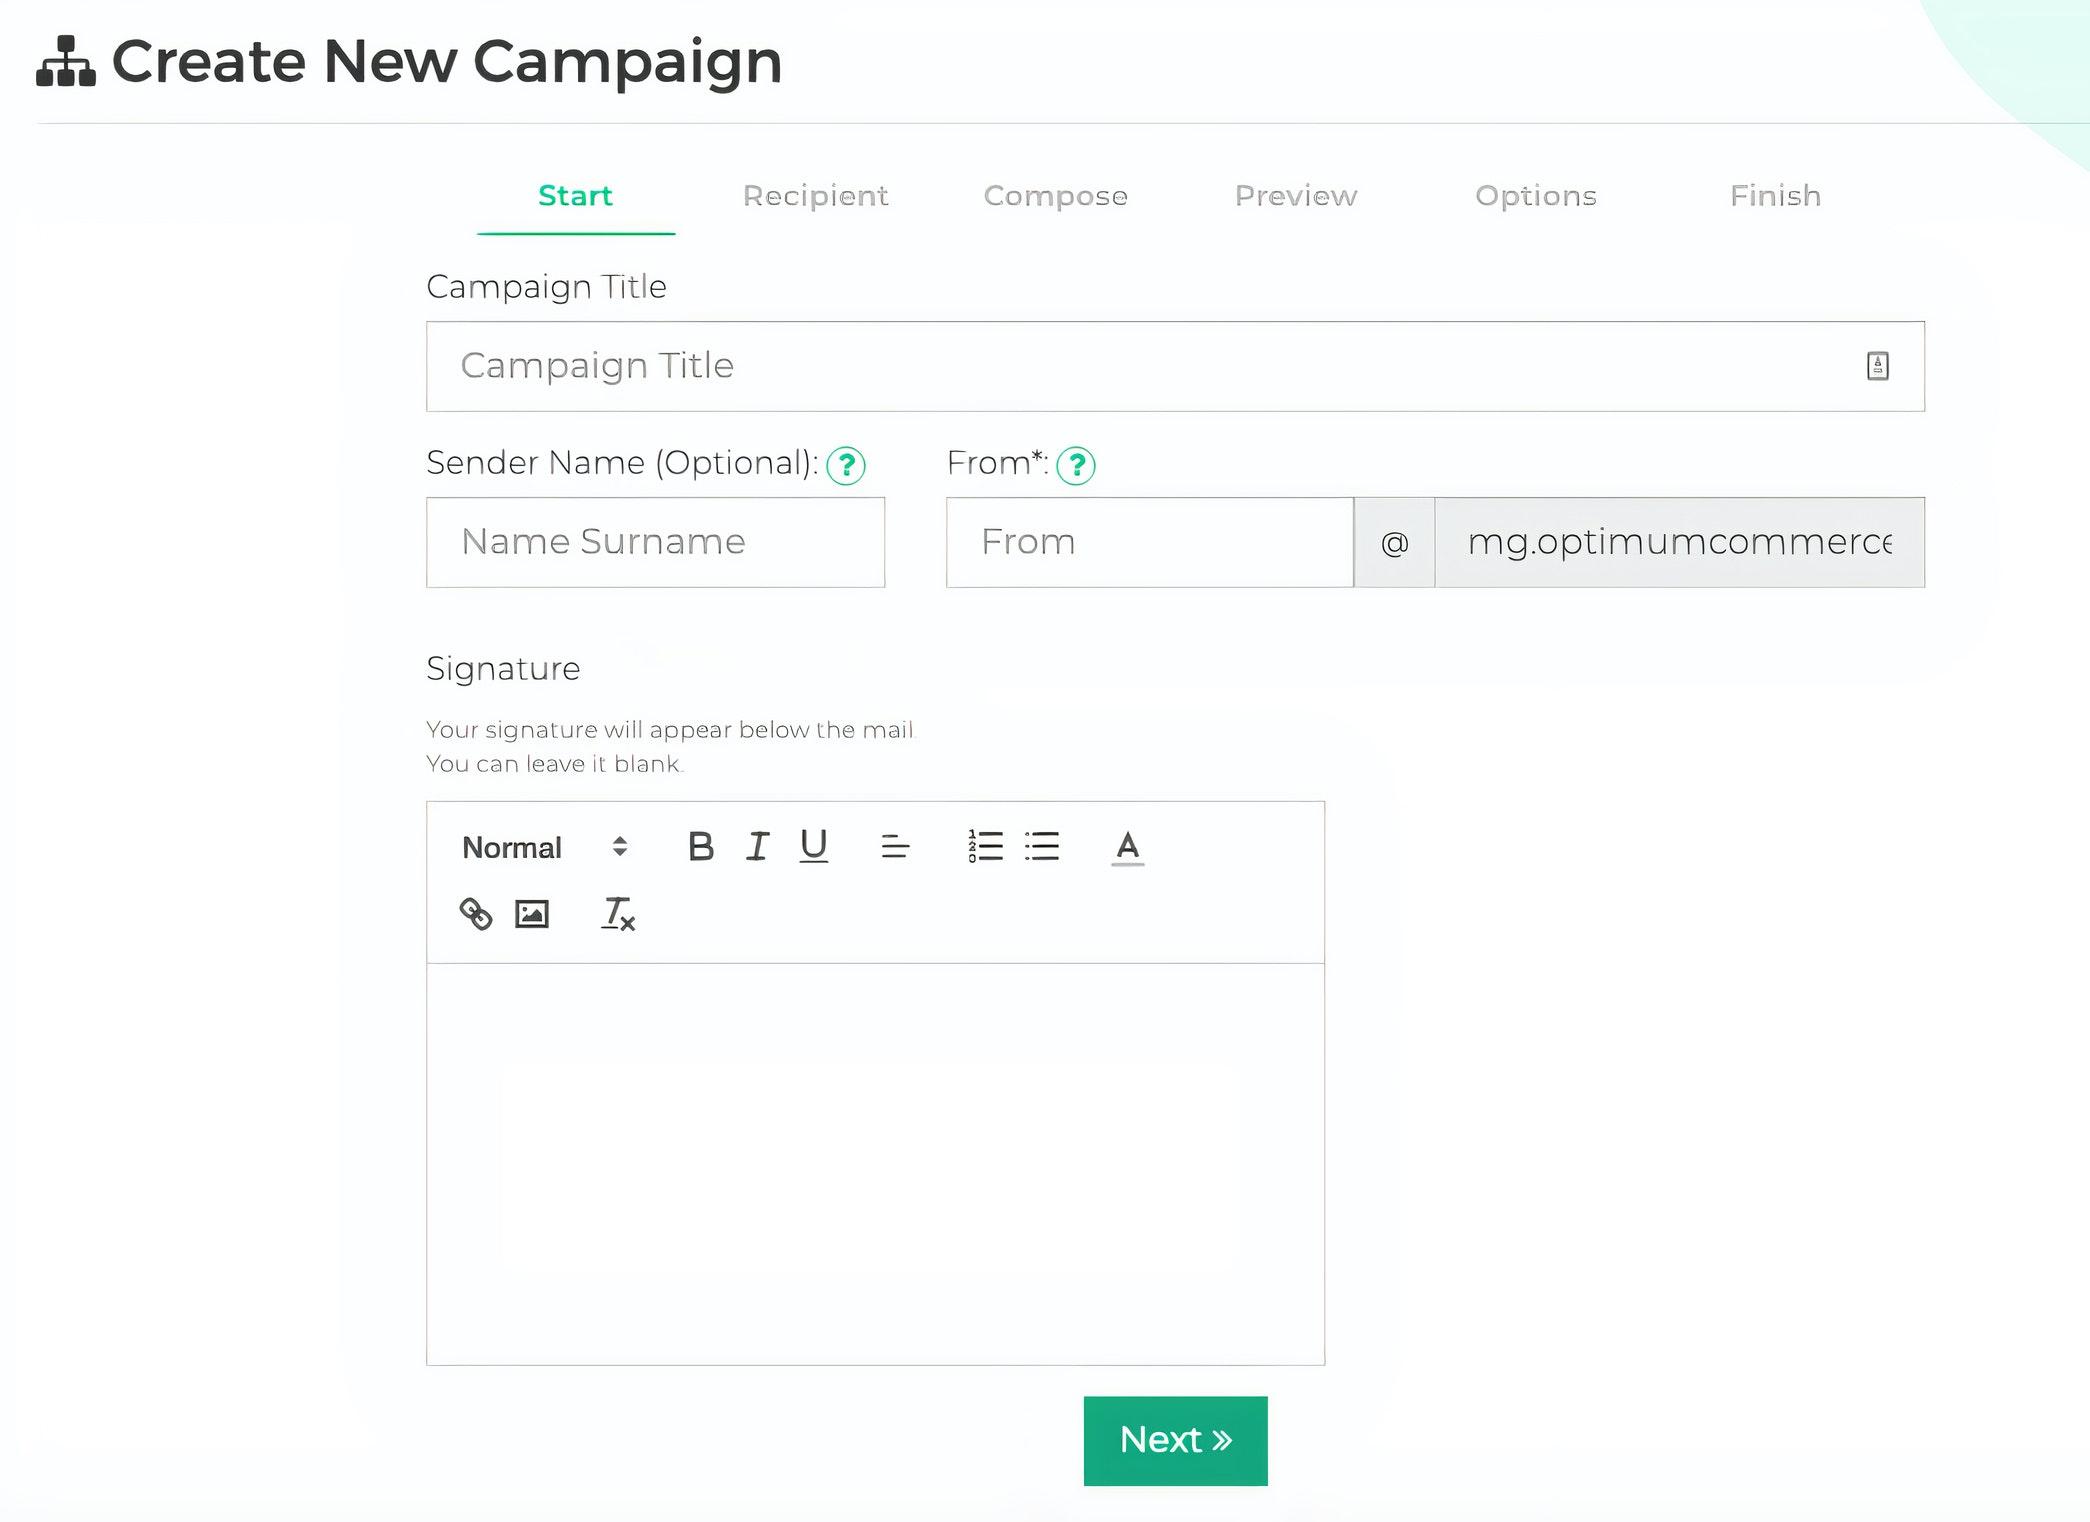Click the campaign hierarchy icon beside heading
Image resolution: width=2090 pixels, height=1522 pixels.
tap(66, 61)
